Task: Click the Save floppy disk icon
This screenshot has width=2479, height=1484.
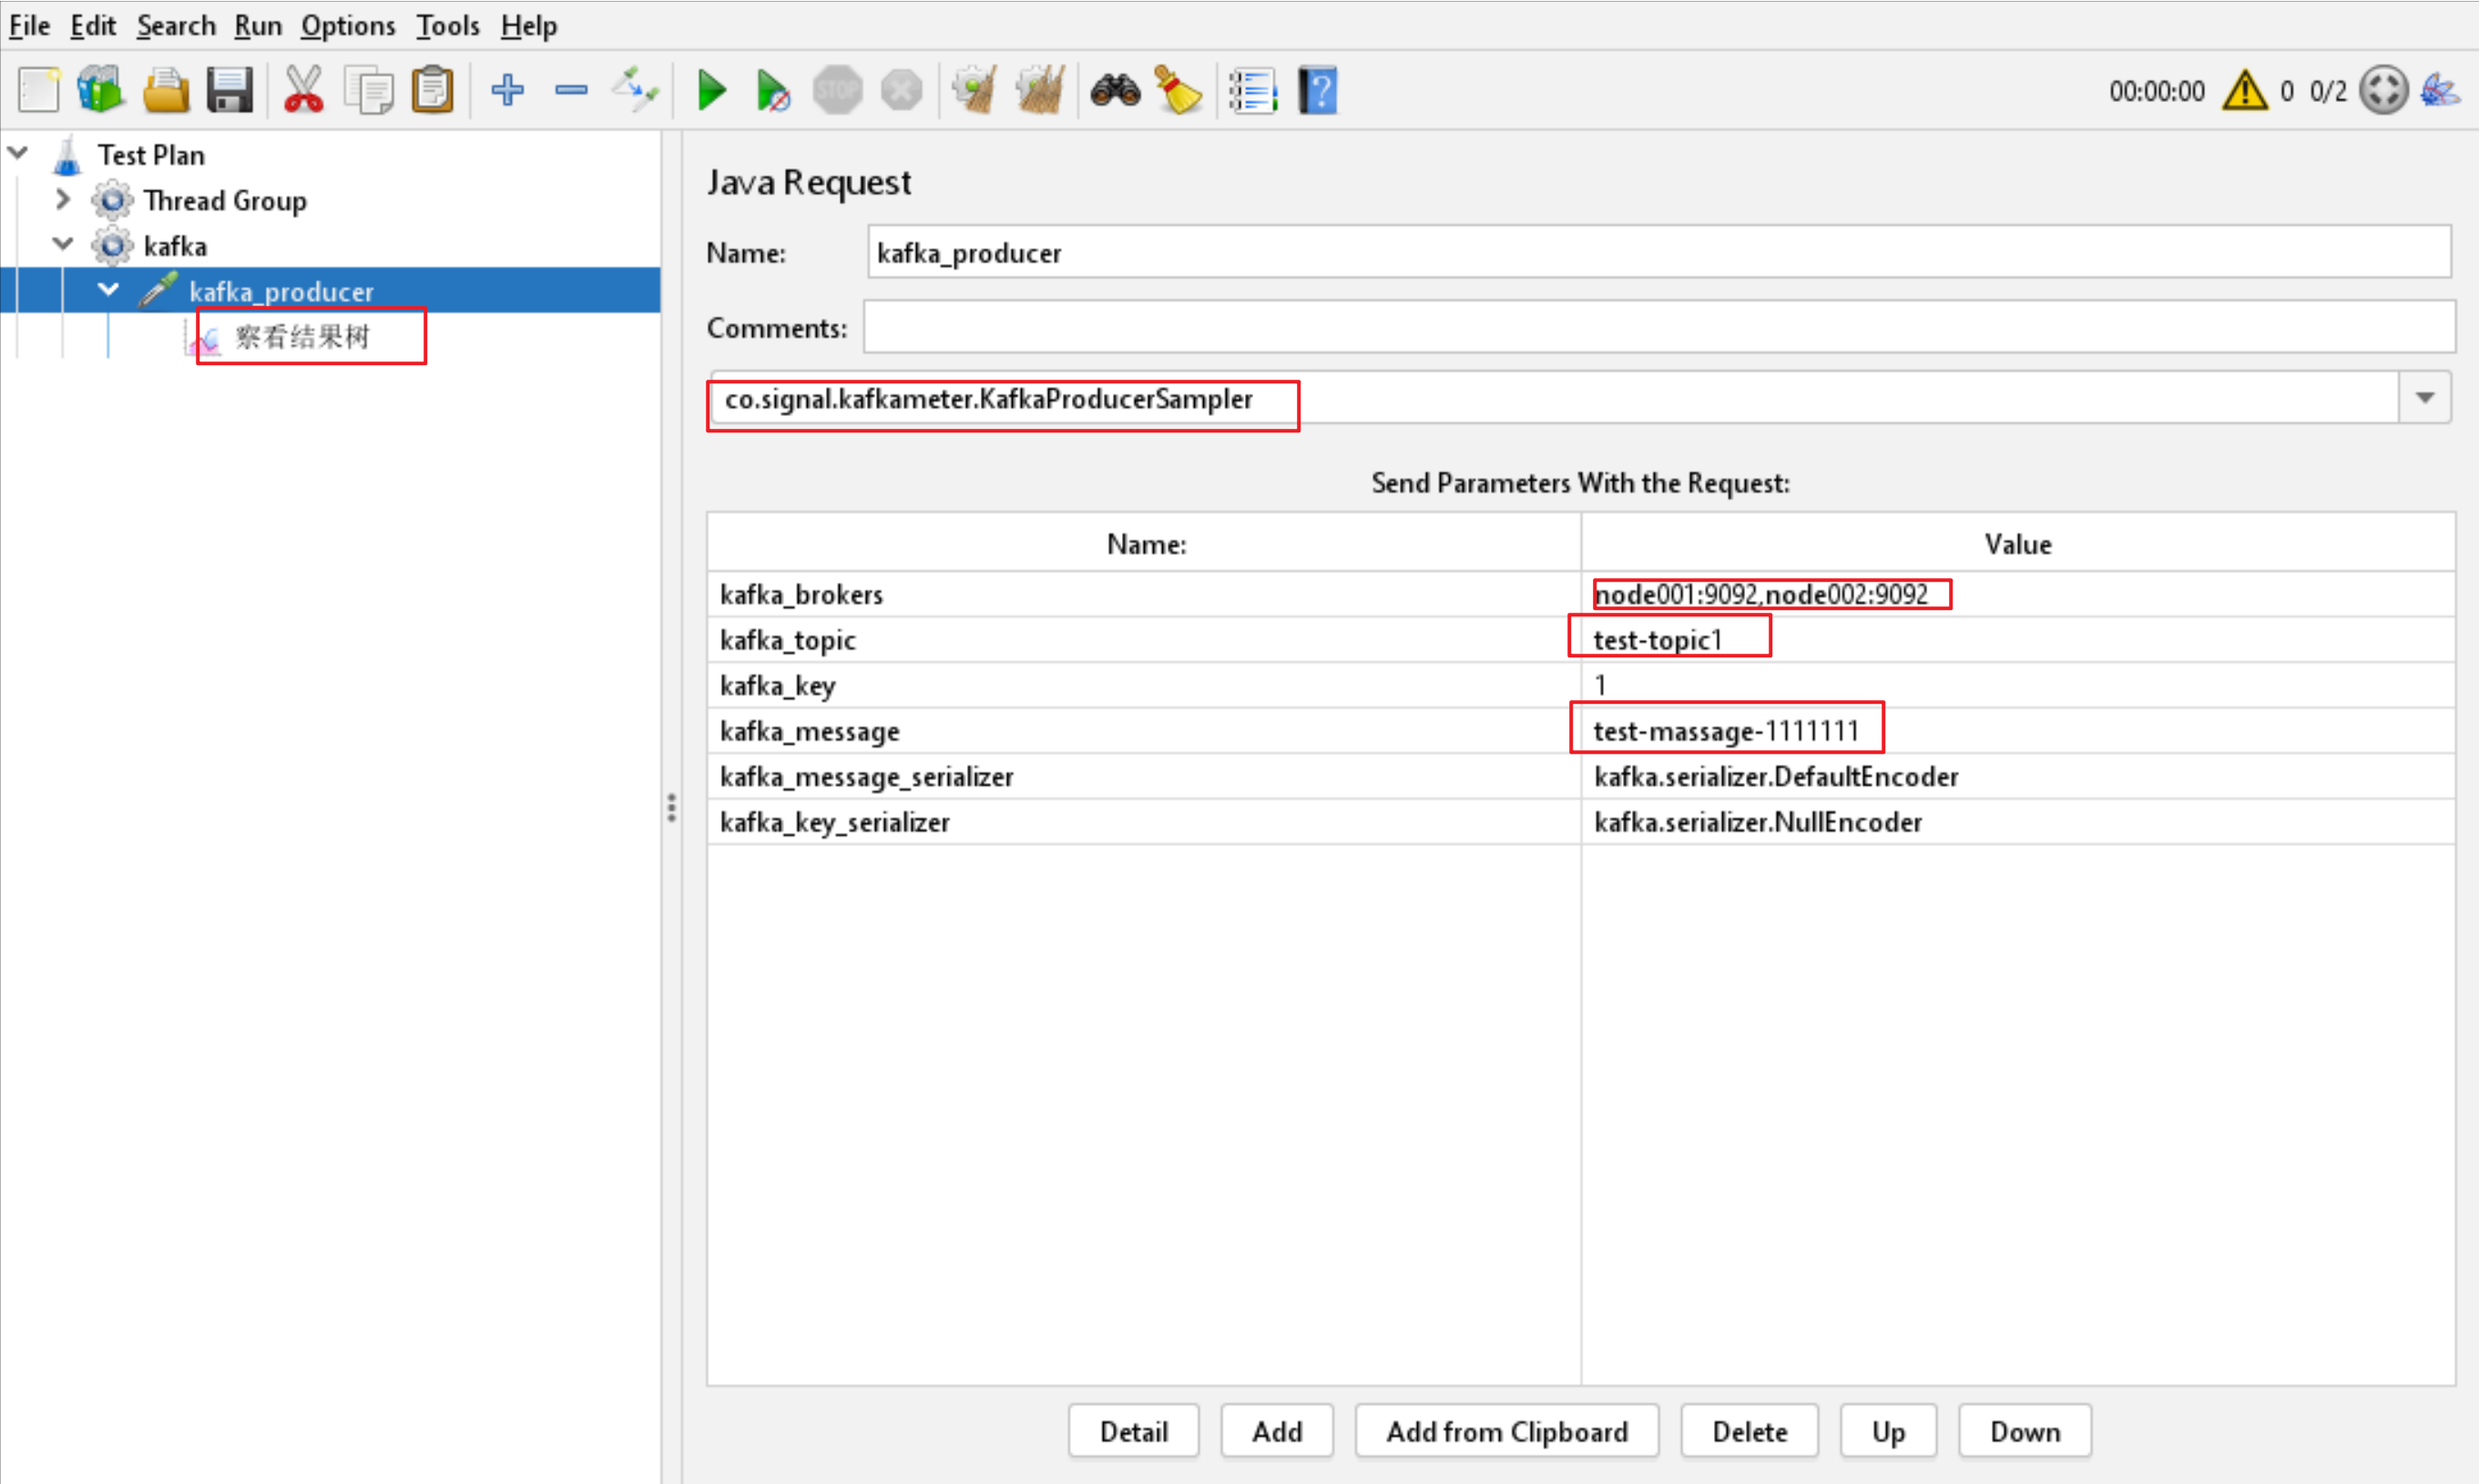Action: [x=229, y=91]
